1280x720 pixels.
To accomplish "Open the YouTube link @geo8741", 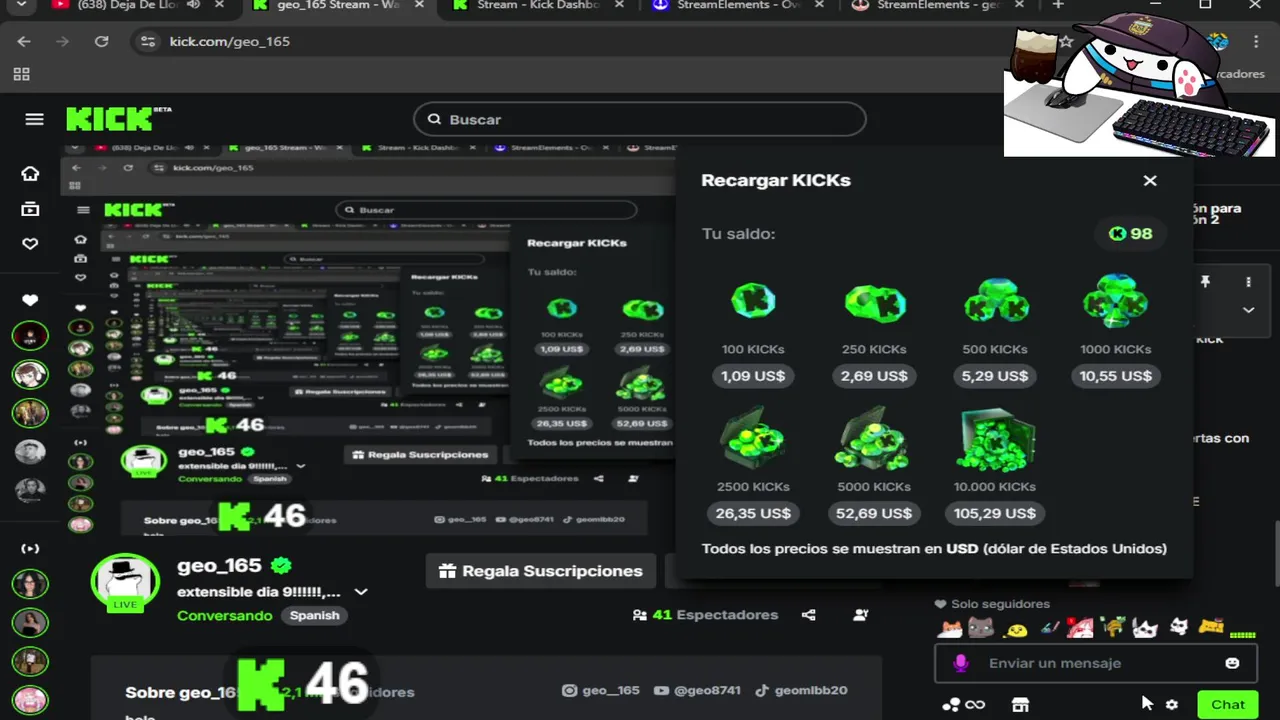I will pos(697,690).
